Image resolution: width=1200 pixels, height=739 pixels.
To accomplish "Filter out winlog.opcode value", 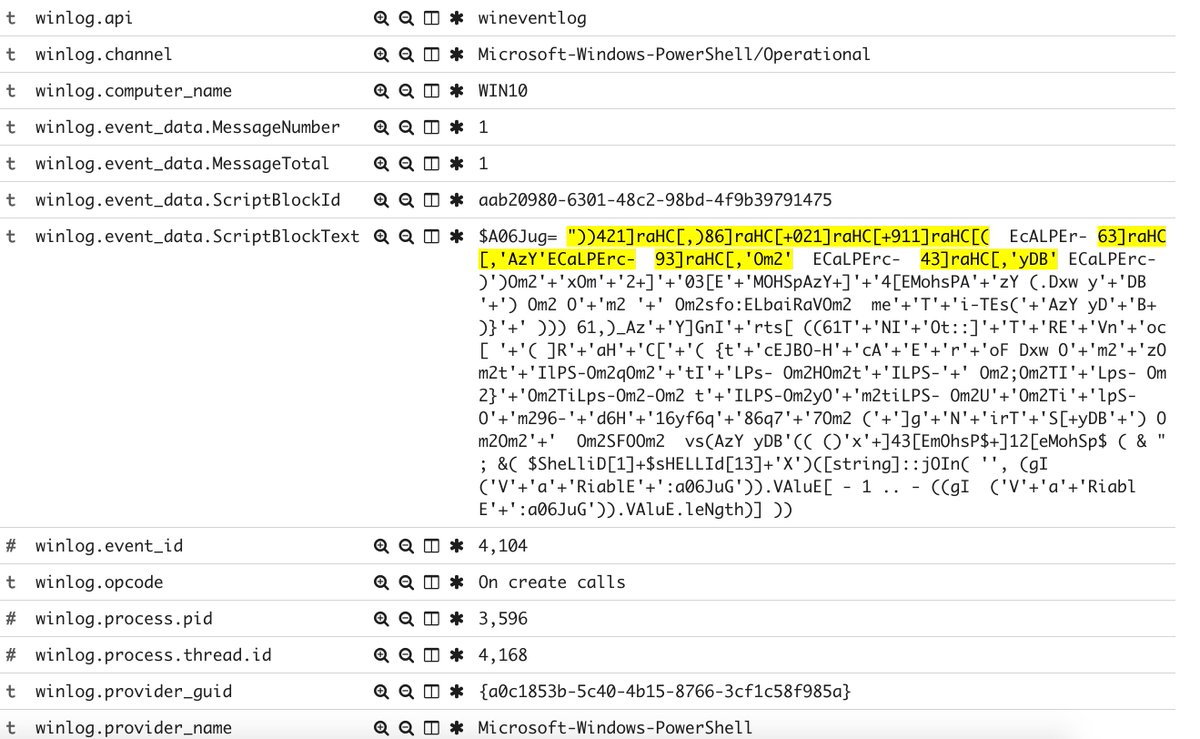I will (x=406, y=582).
